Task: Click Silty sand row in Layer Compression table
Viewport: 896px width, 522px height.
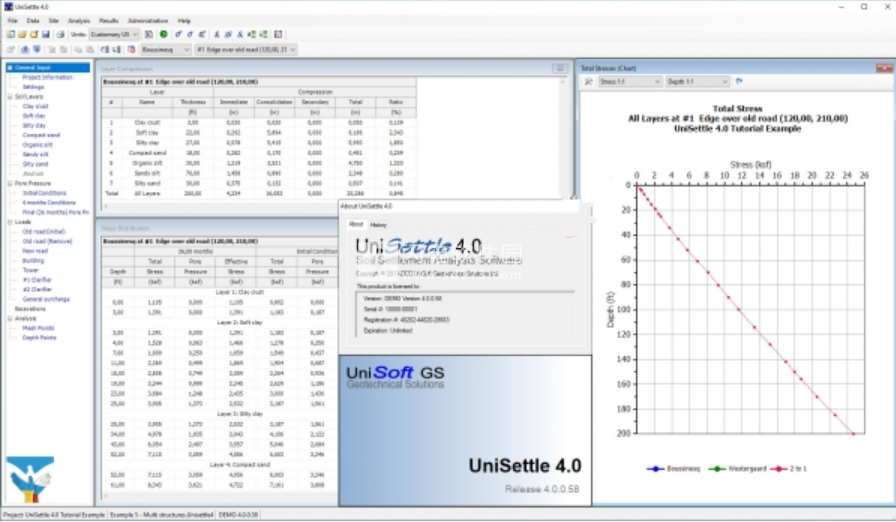Action: point(259,183)
